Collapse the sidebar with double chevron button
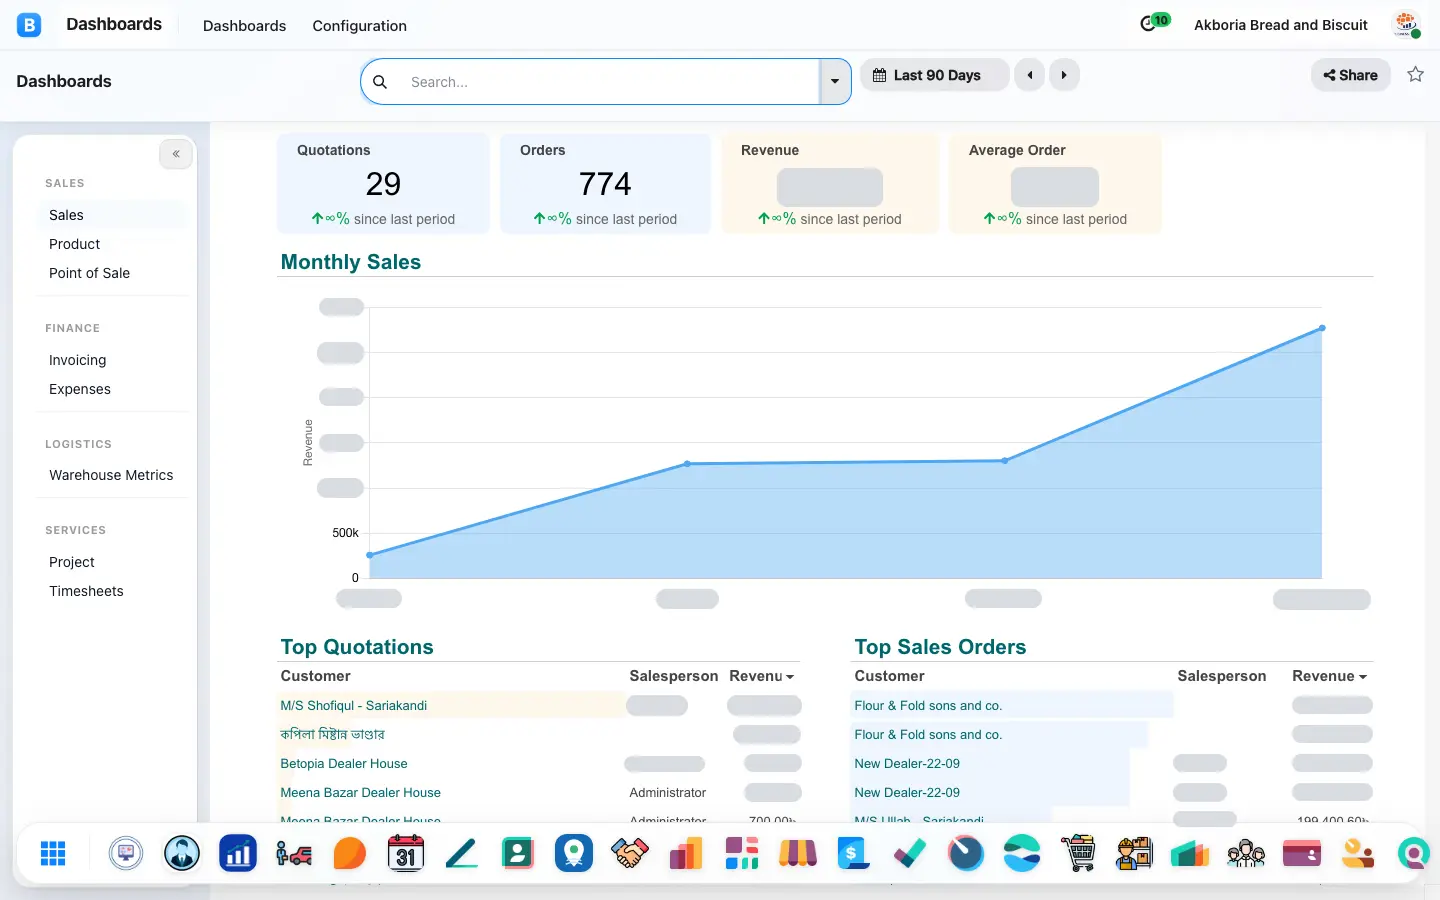The width and height of the screenshot is (1440, 900). 176,154
